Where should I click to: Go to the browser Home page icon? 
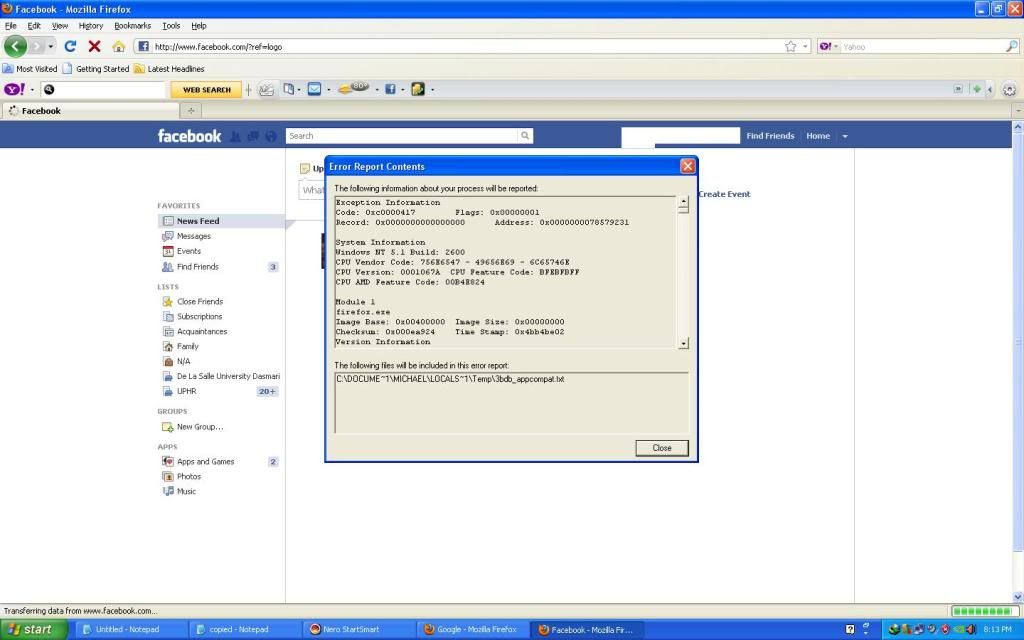click(118, 46)
